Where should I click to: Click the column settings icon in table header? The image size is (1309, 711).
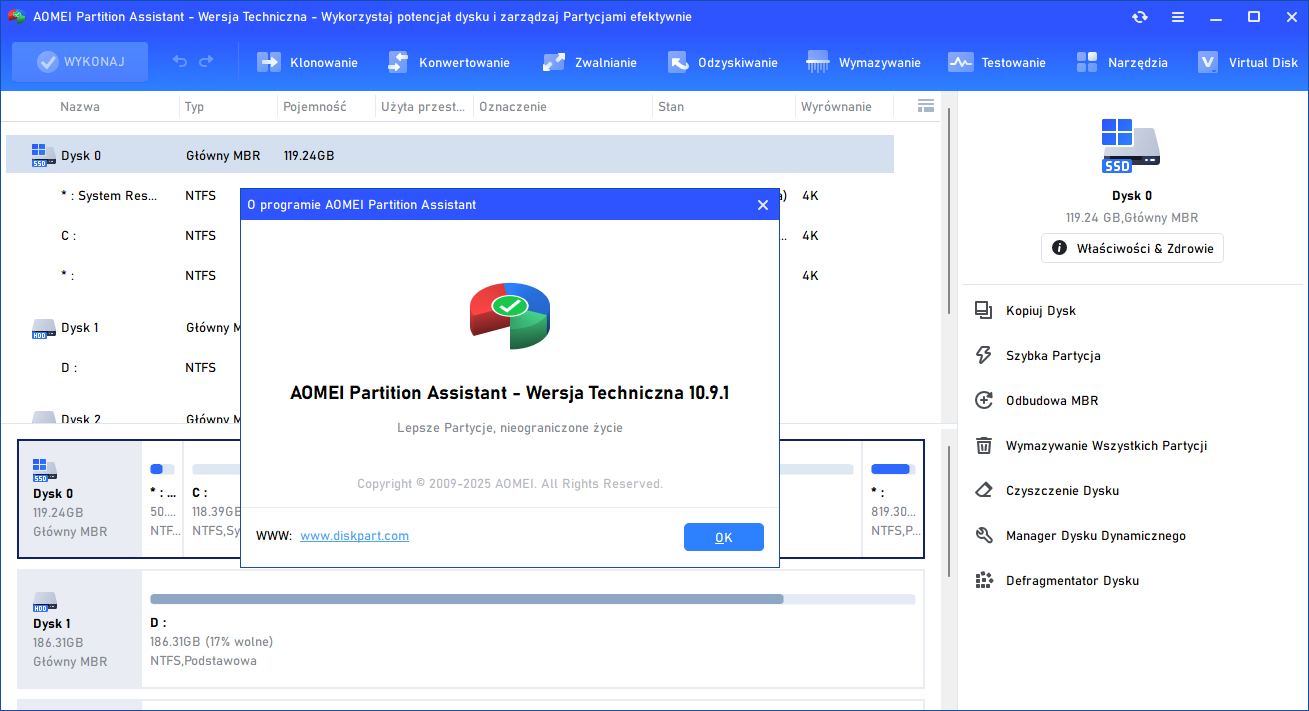click(926, 106)
